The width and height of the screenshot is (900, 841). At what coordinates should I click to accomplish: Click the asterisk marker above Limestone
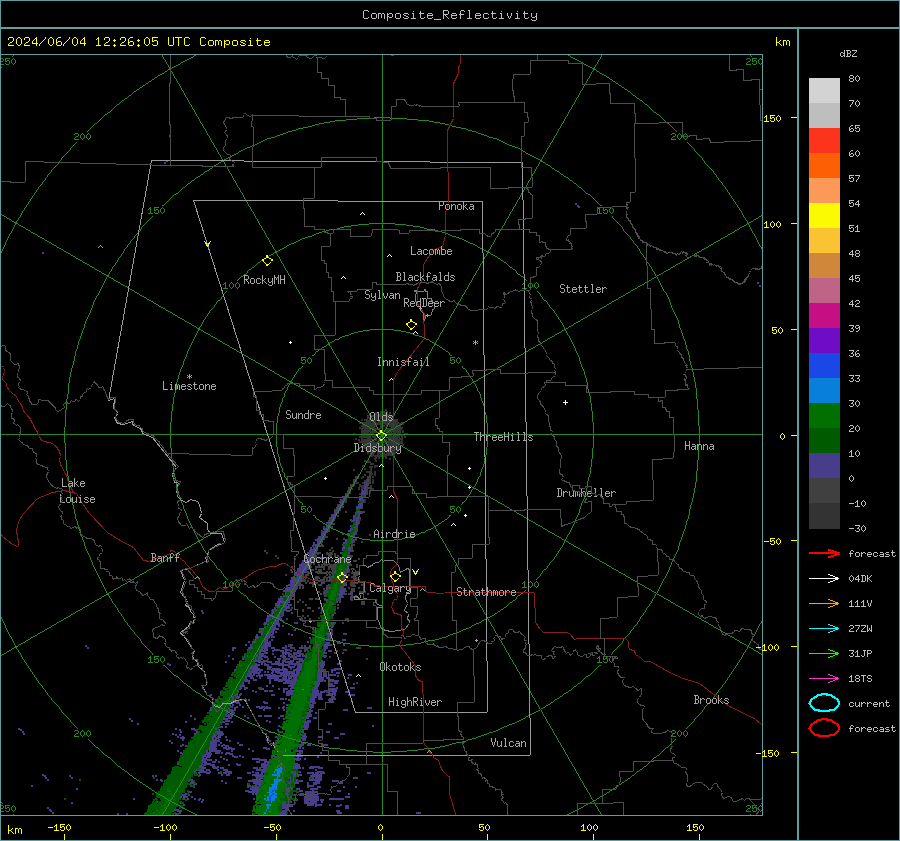[x=189, y=377]
